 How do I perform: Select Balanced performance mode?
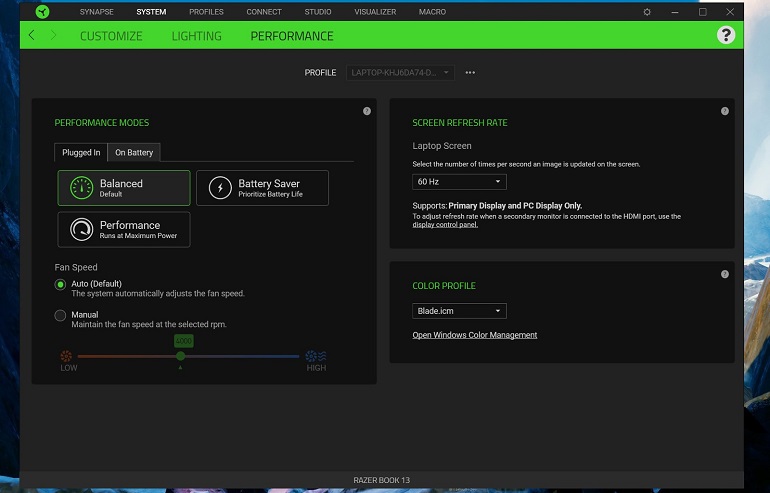click(x=124, y=188)
